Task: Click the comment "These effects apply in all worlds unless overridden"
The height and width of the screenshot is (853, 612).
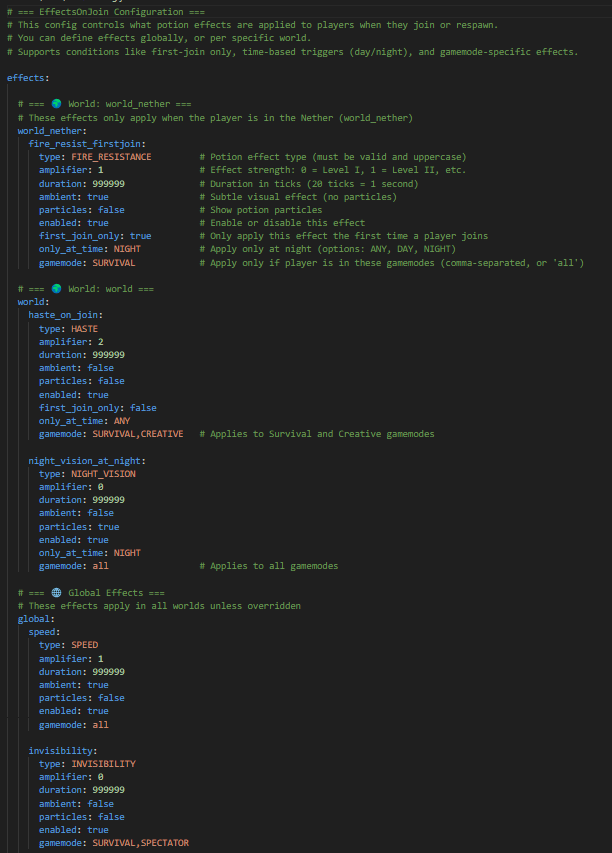Action: (x=159, y=606)
